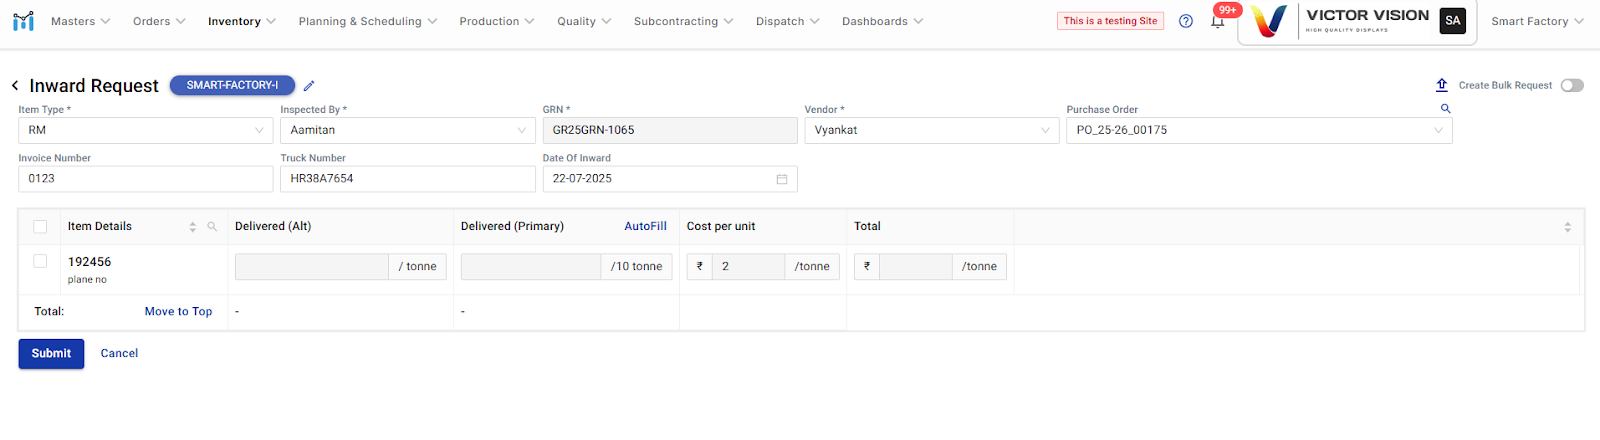Toggle the Create Bulk Request switch
The width and height of the screenshot is (1600, 440).
point(1572,85)
